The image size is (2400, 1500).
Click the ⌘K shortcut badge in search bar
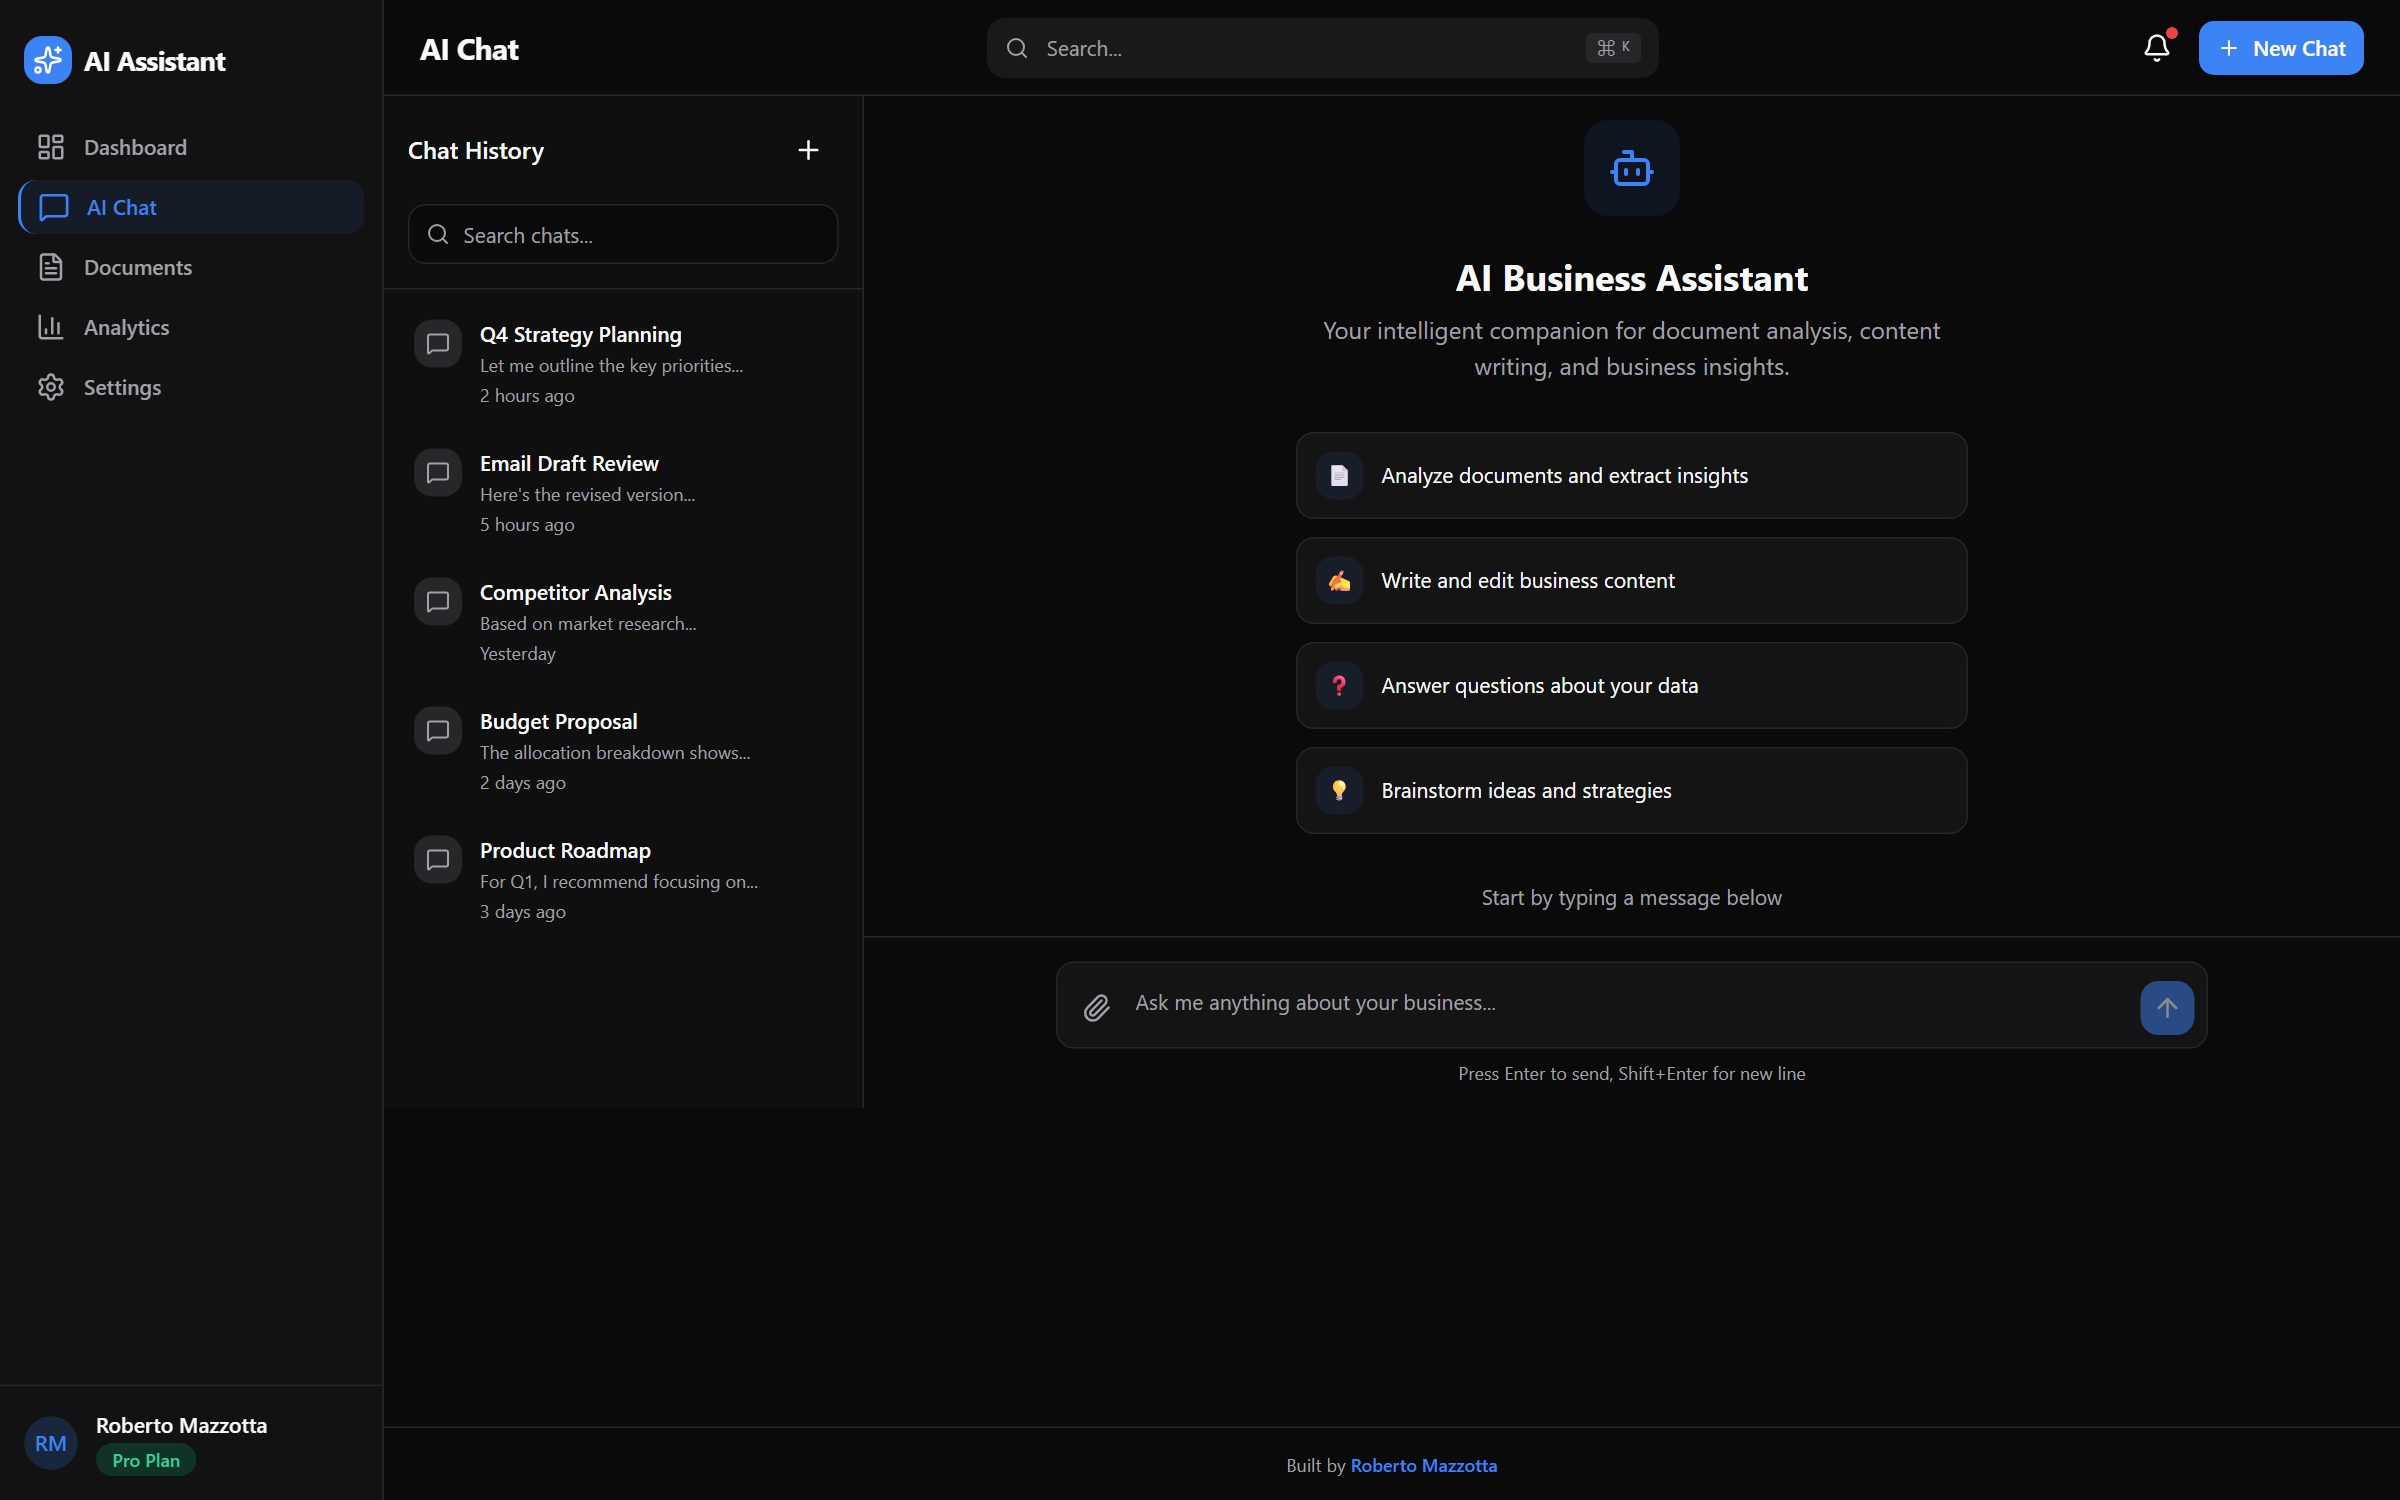point(1612,48)
